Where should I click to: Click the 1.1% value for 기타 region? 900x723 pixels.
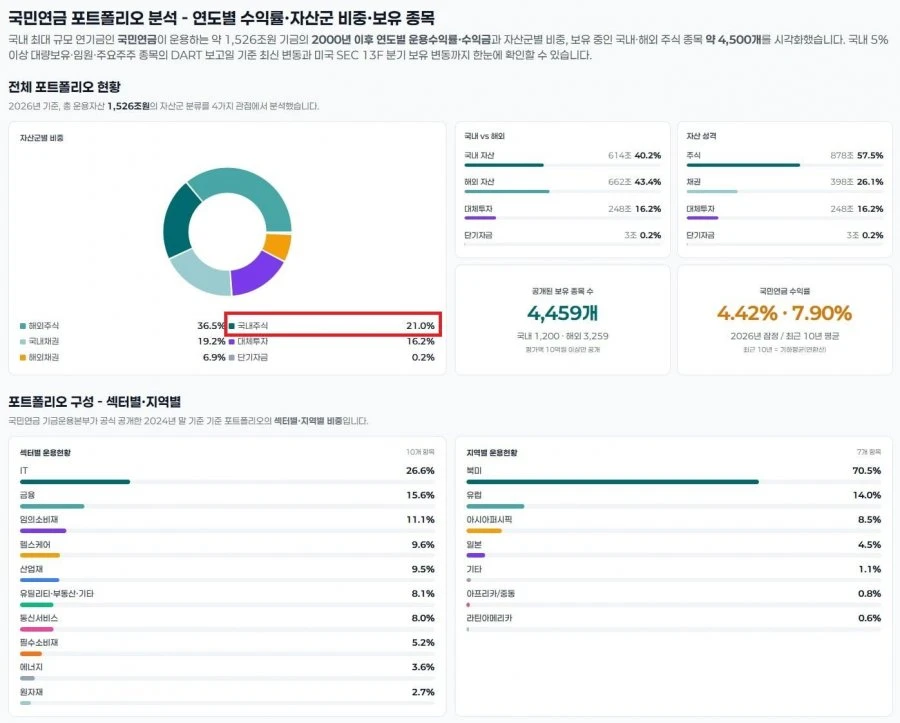click(870, 569)
